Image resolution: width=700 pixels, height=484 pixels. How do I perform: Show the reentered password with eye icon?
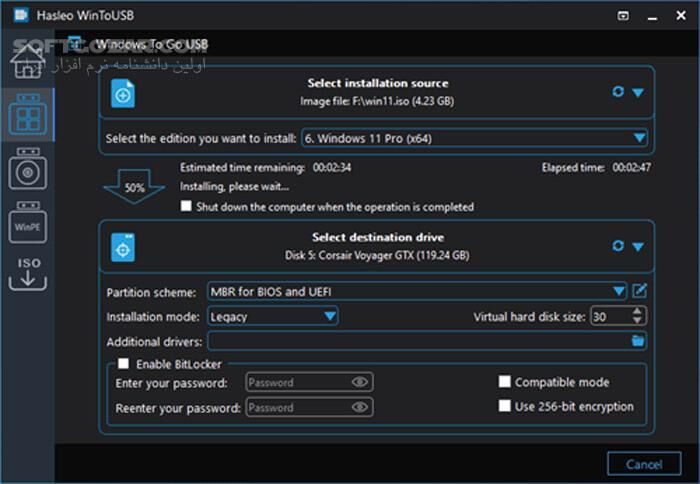pos(360,408)
